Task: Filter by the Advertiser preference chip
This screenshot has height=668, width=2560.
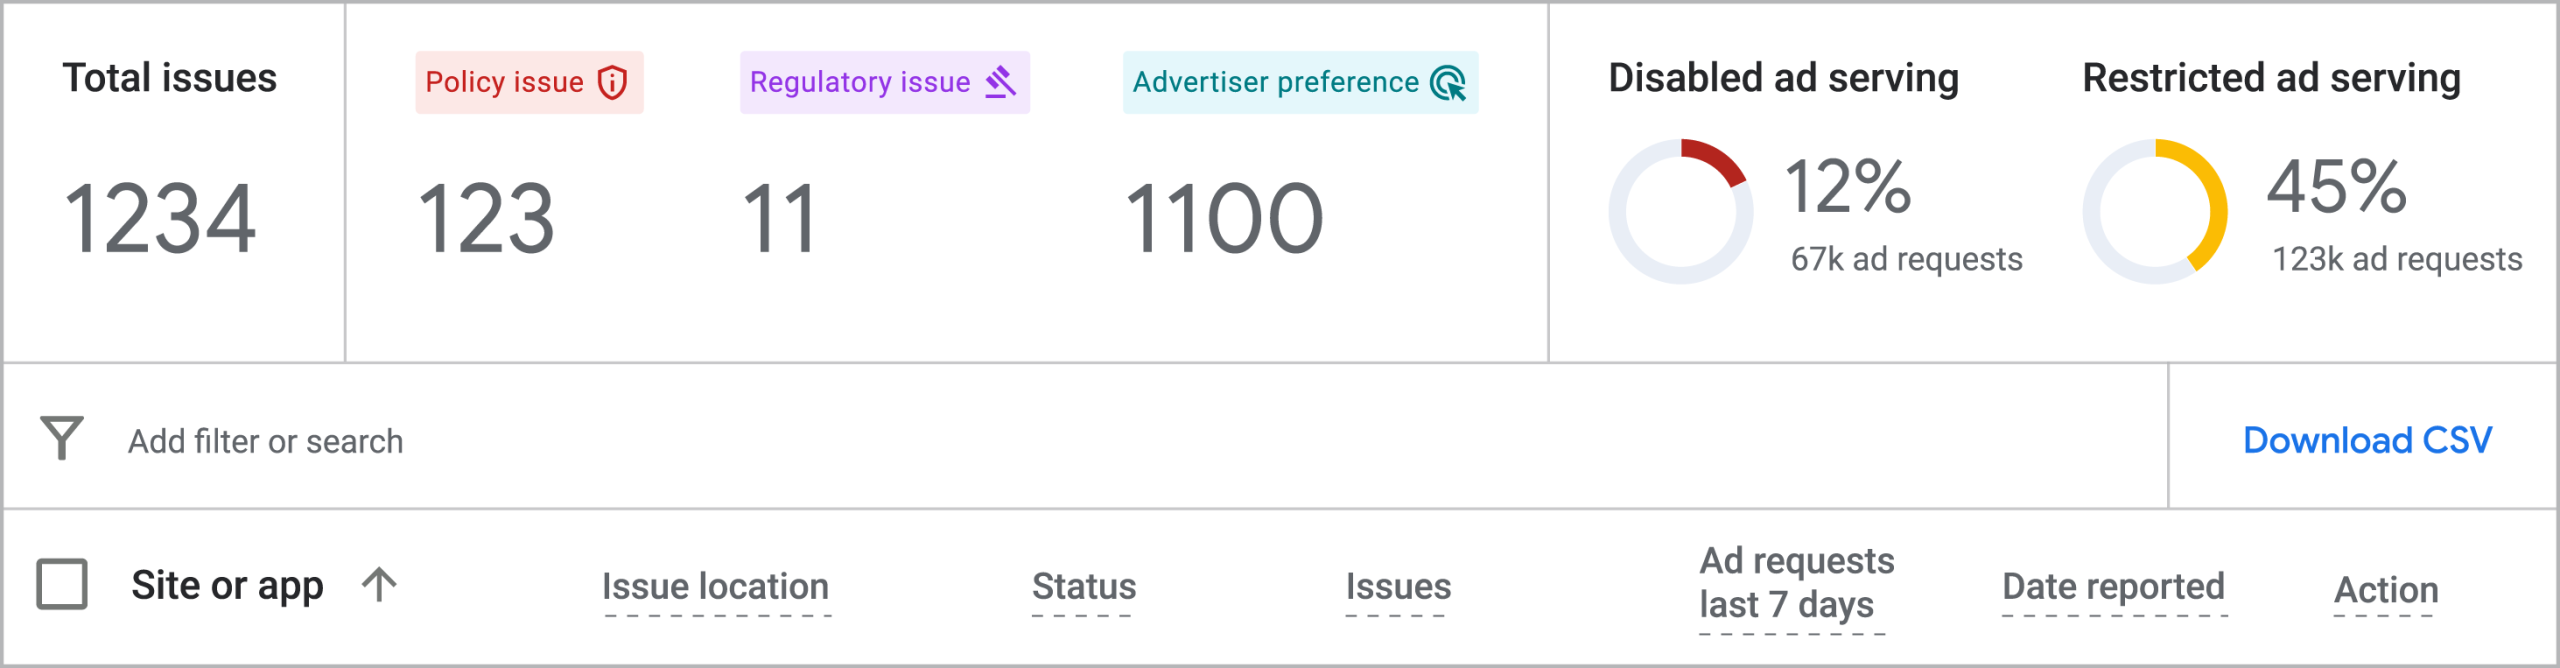Action: [1300, 82]
